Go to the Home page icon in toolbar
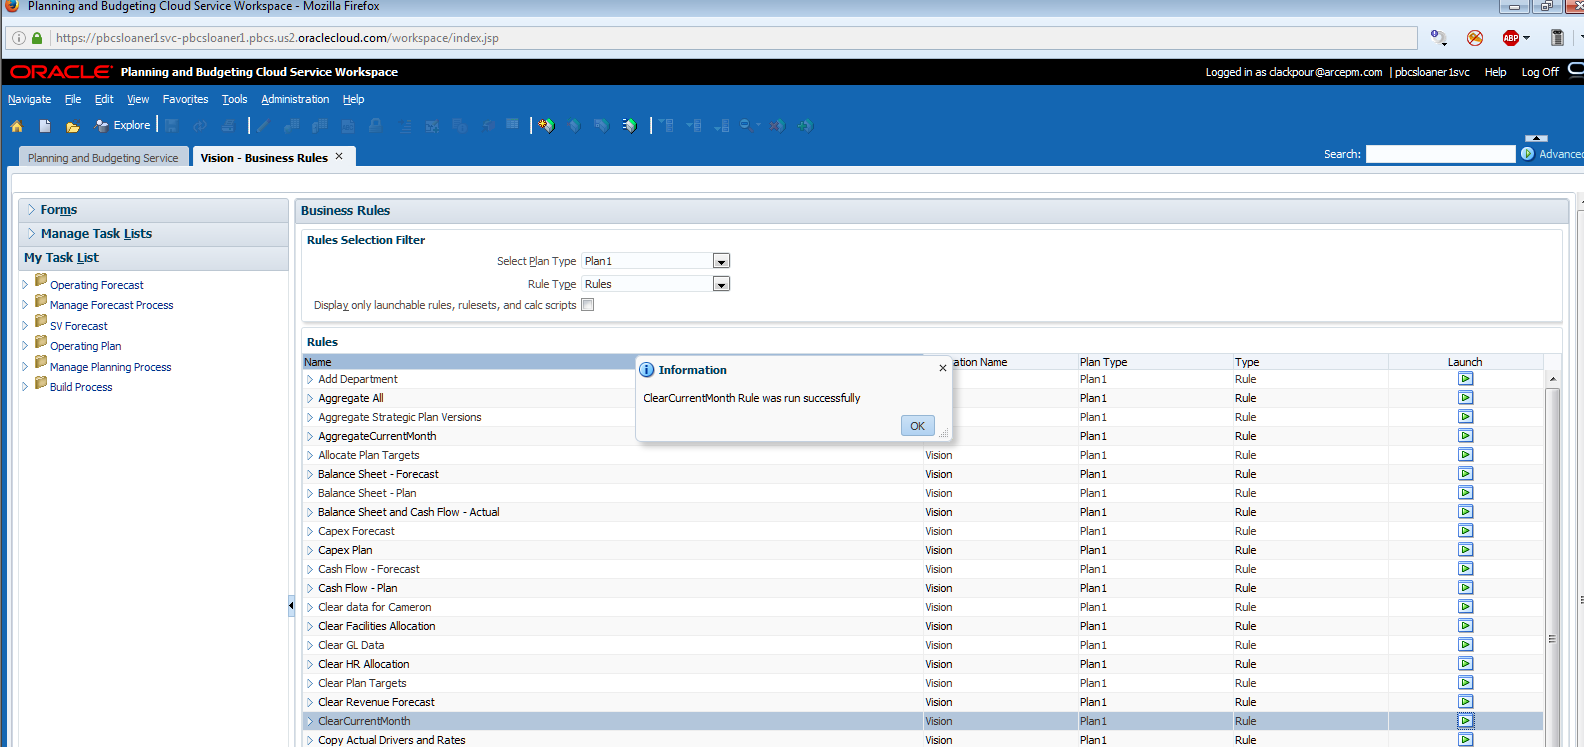 (17, 126)
